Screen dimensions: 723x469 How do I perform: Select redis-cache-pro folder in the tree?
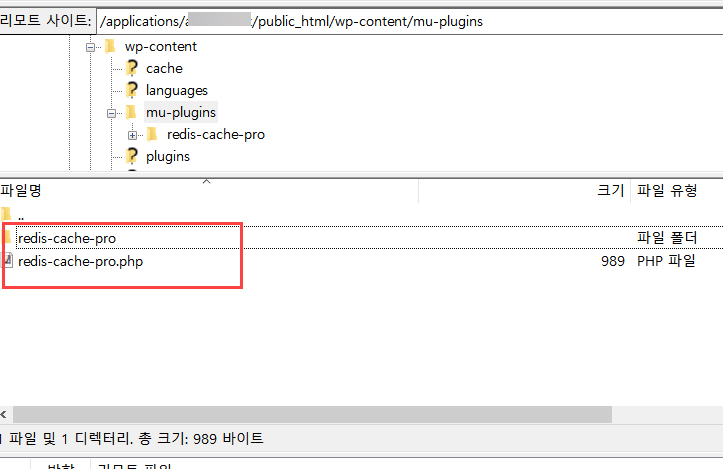(216, 135)
